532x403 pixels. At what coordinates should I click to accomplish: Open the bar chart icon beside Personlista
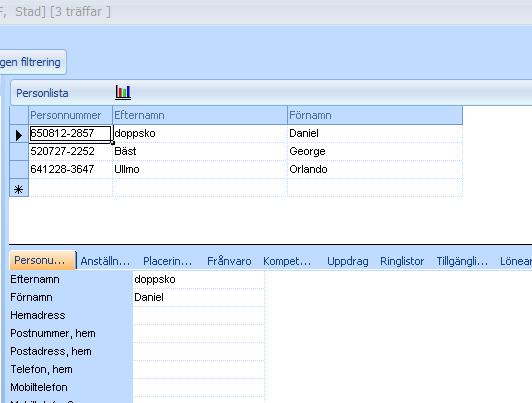[x=123, y=92]
